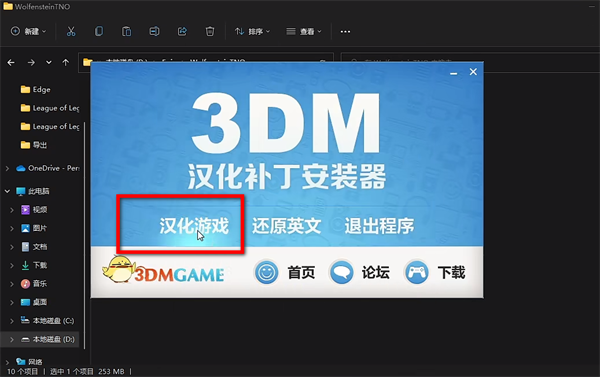Open the 论坛 speech bubble icon
This screenshot has height=377, width=600.
341,273
